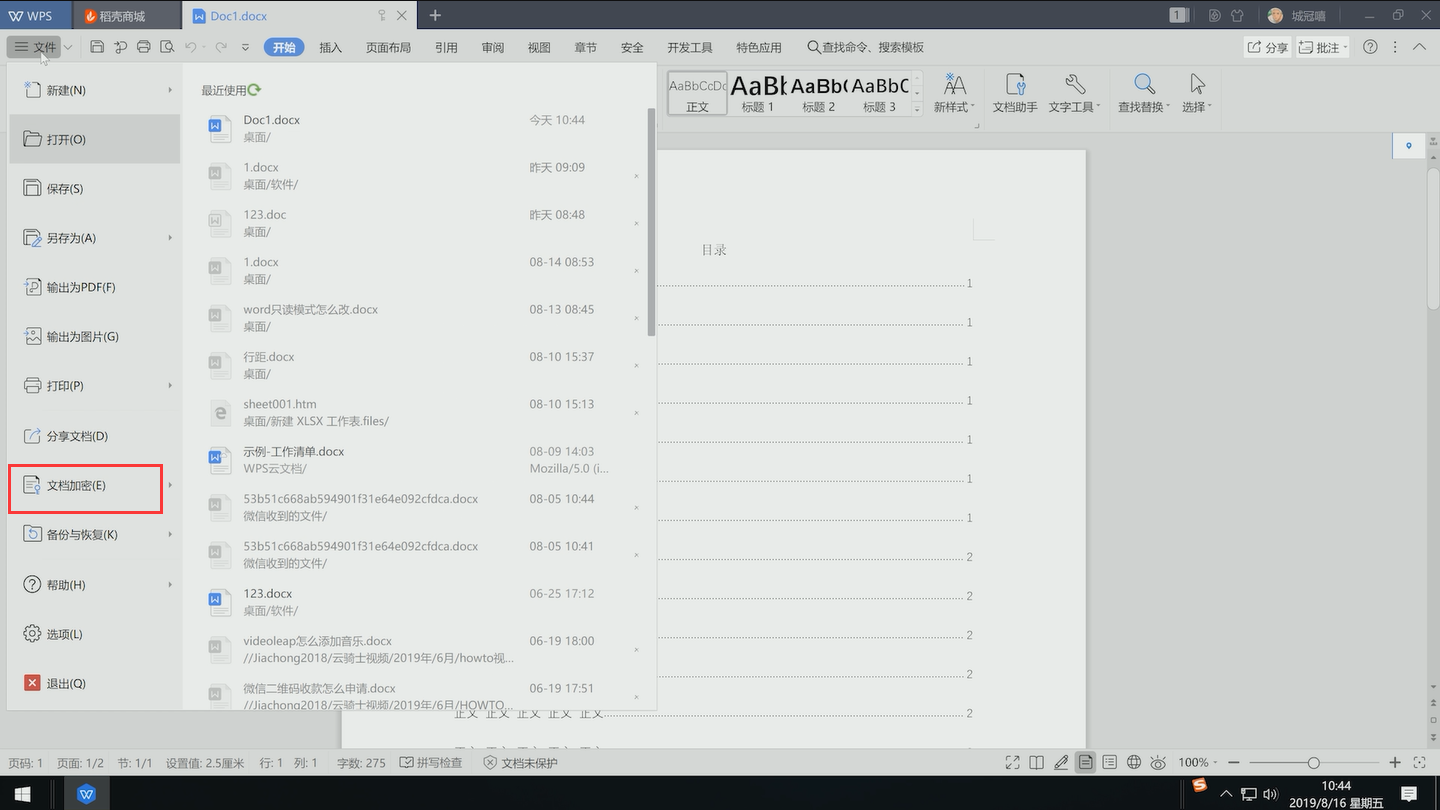Viewport: 1440px width, 810px height.
Task: Expand the 另存为(A) submenu
Action: (170, 238)
